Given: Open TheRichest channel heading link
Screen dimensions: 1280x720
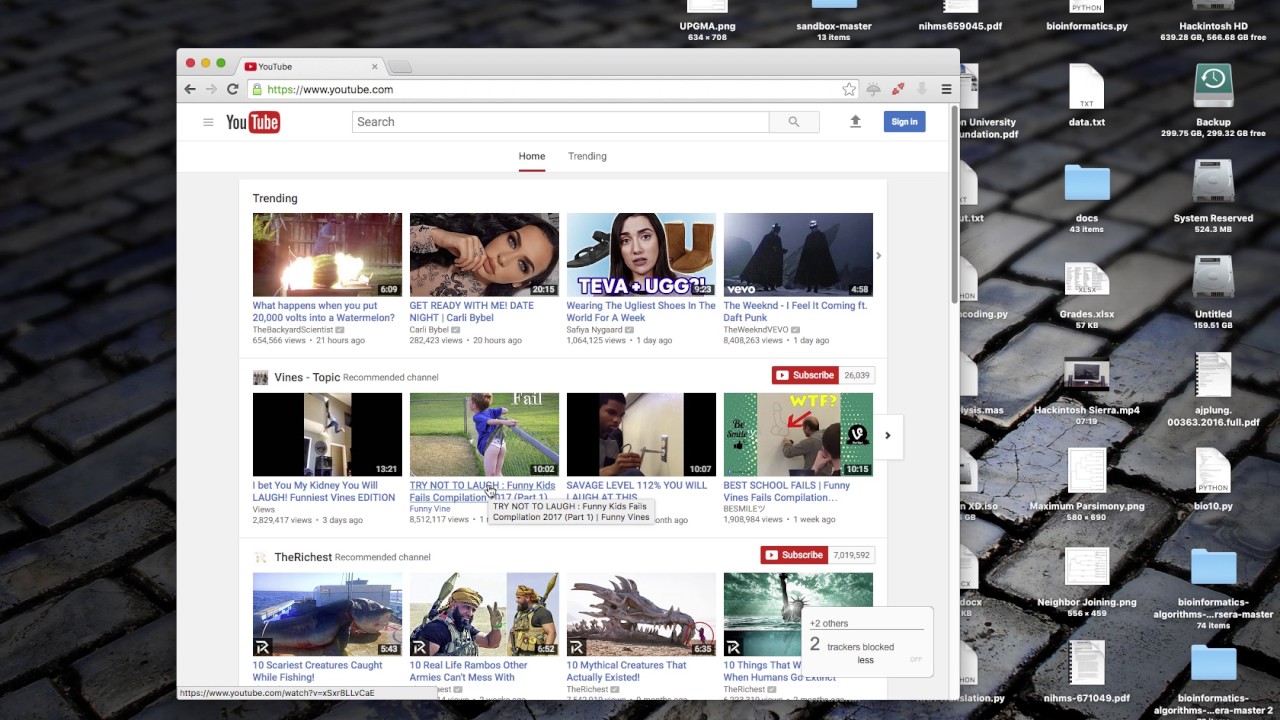Looking at the screenshot, I should [x=303, y=557].
